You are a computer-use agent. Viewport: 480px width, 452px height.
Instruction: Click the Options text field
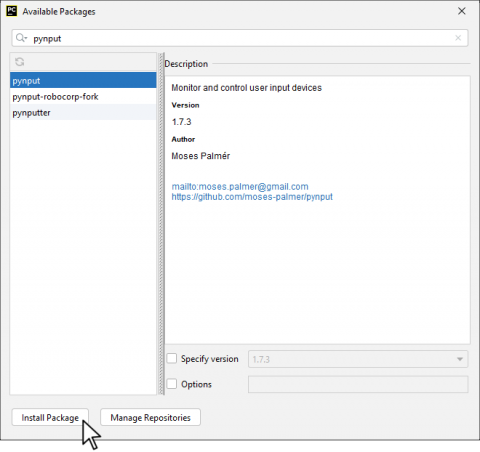point(358,384)
